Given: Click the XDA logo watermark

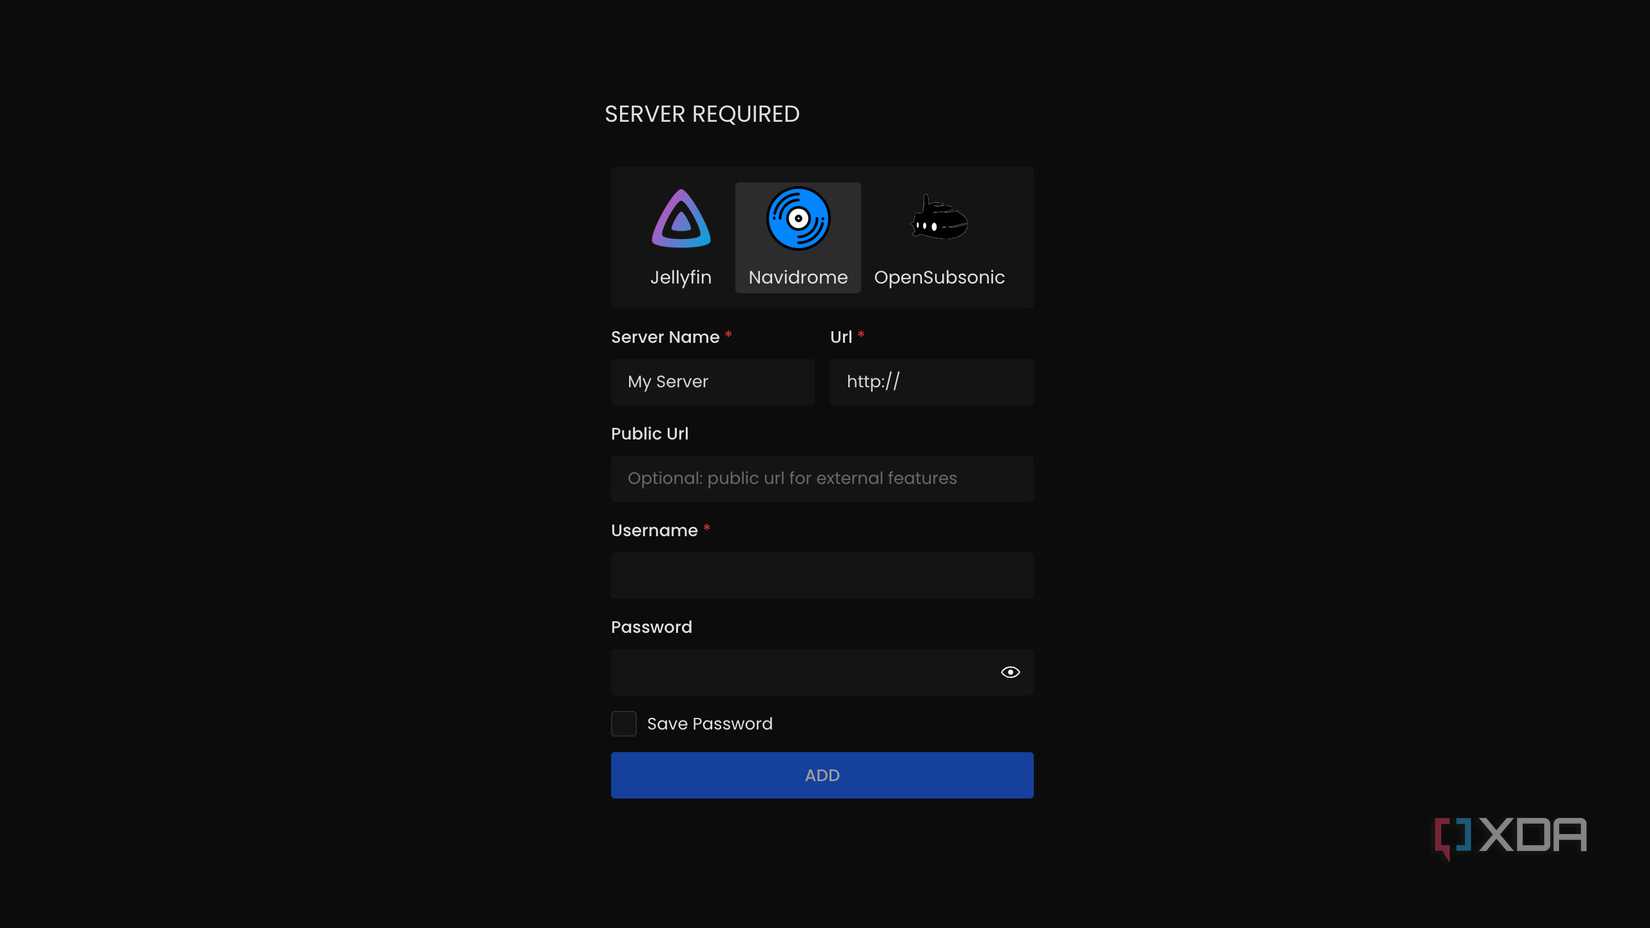Looking at the screenshot, I should [x=1509, y=836].
